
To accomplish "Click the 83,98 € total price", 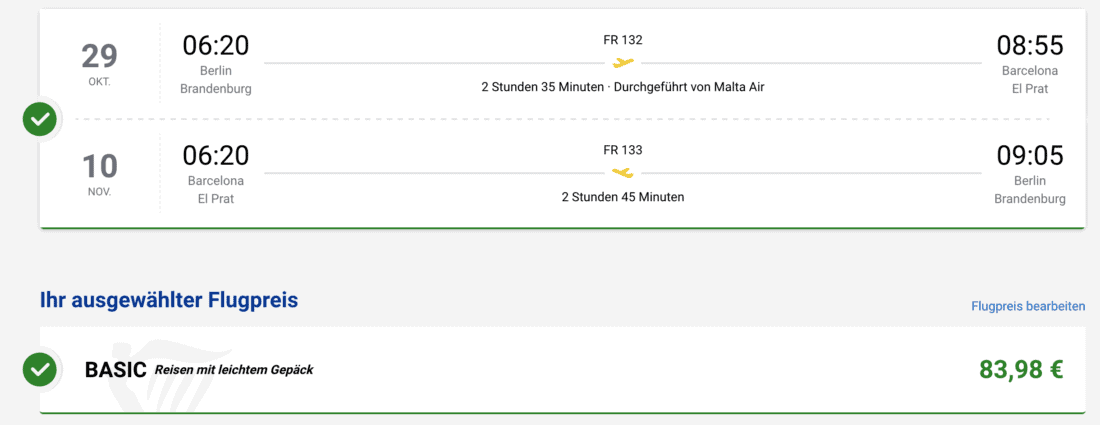I will pyautogui.click(x=1021, y=370).
